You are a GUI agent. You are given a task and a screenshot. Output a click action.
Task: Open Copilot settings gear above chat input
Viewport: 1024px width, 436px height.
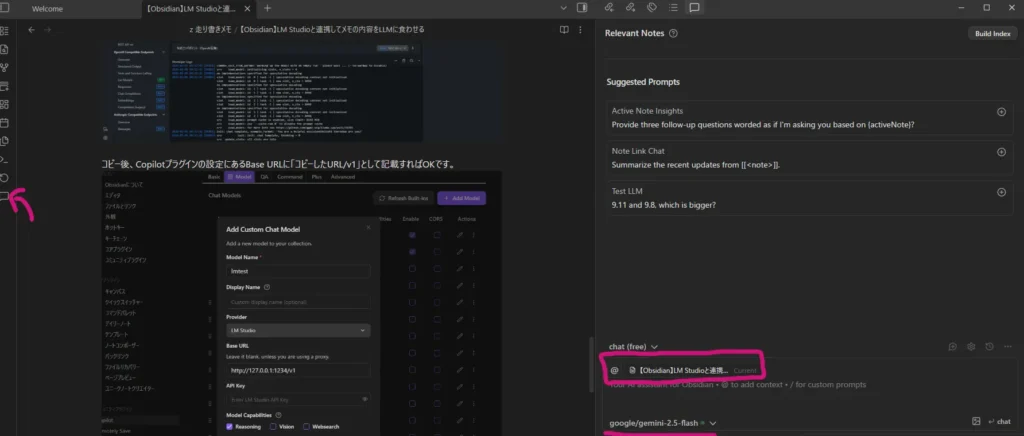pos(970,347)
